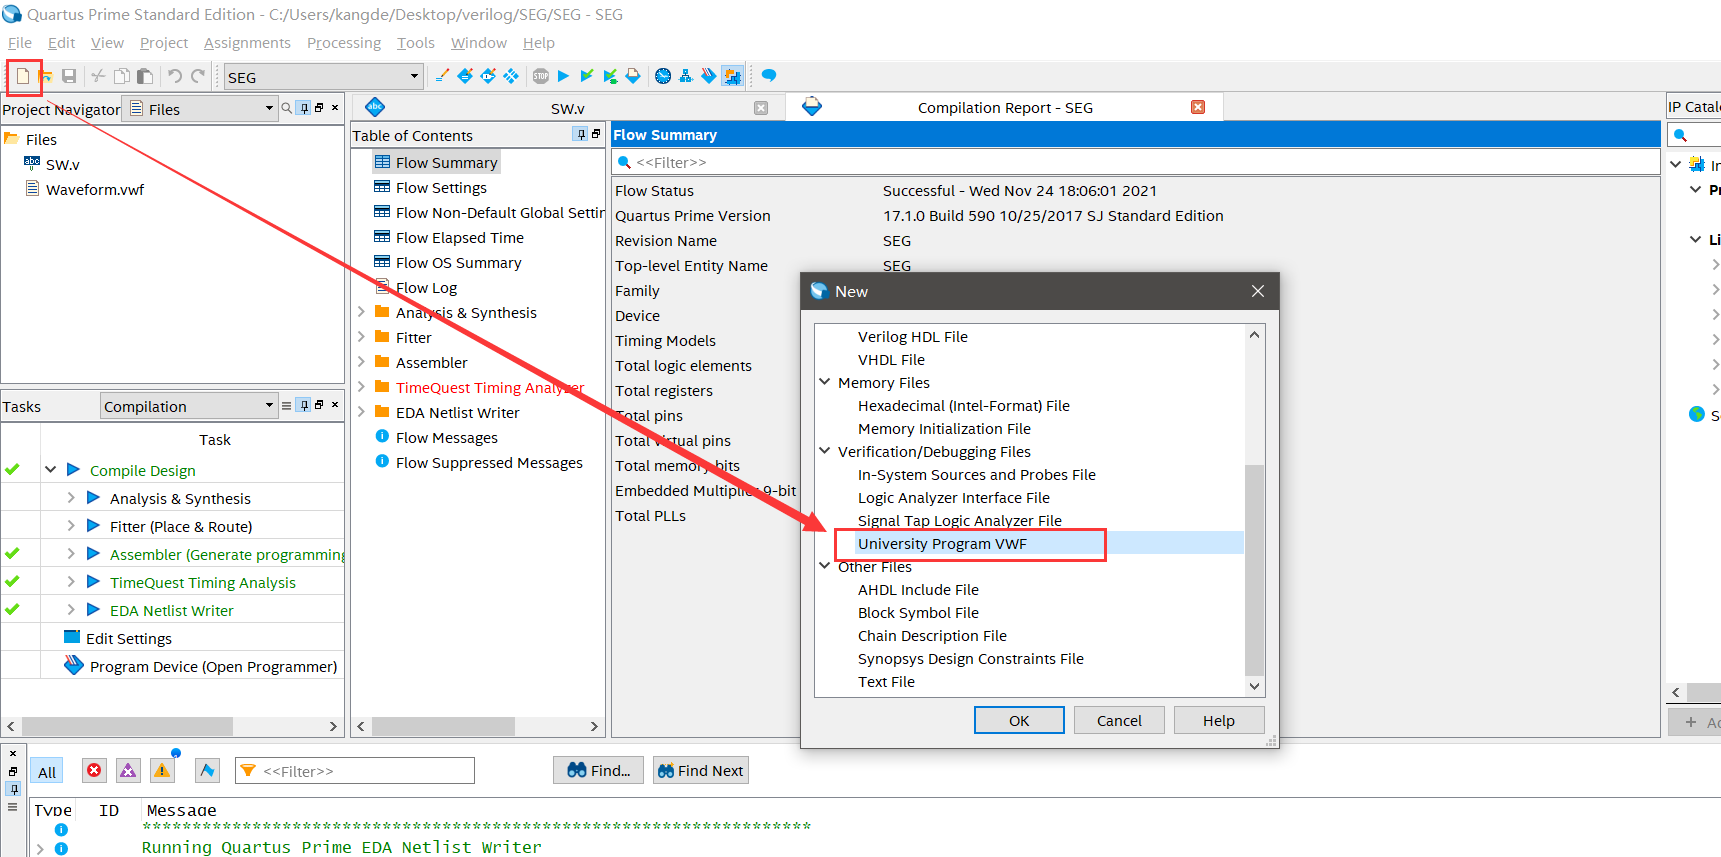Click OK in the New dialog
1721x857 pixels.
click(1019, 720)
